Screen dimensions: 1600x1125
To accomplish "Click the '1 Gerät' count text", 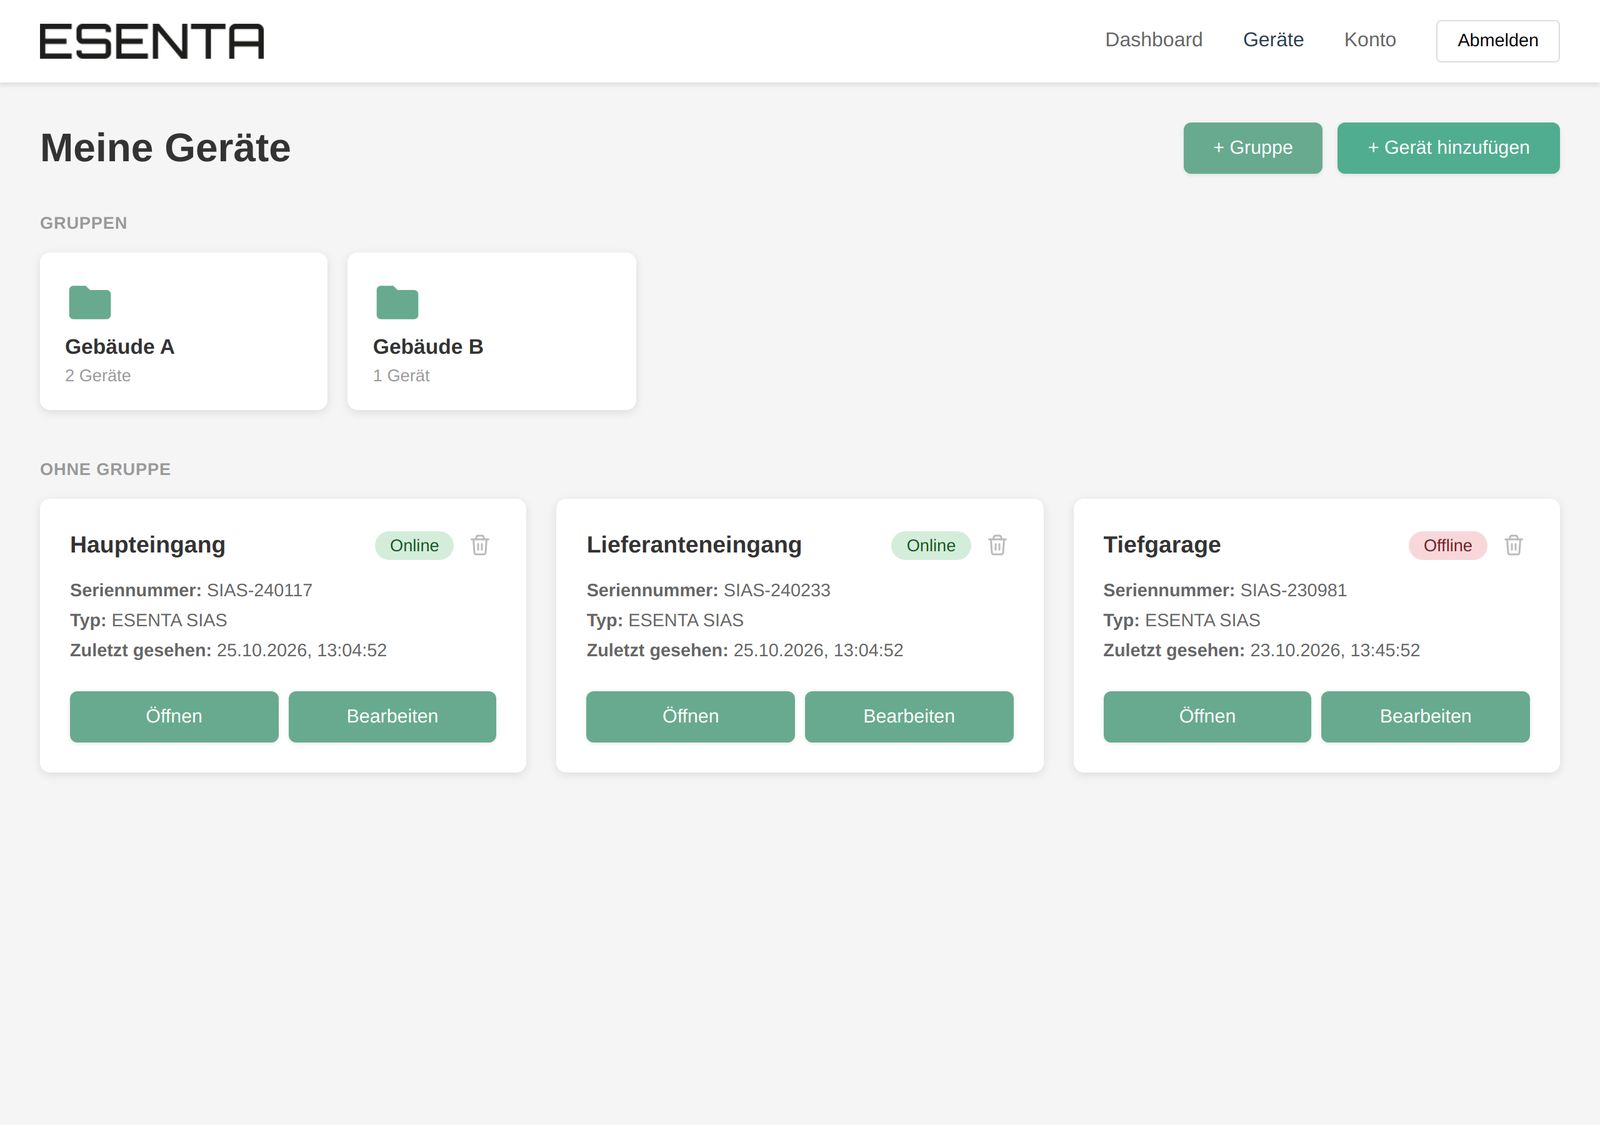I will (x=401, y=376).
